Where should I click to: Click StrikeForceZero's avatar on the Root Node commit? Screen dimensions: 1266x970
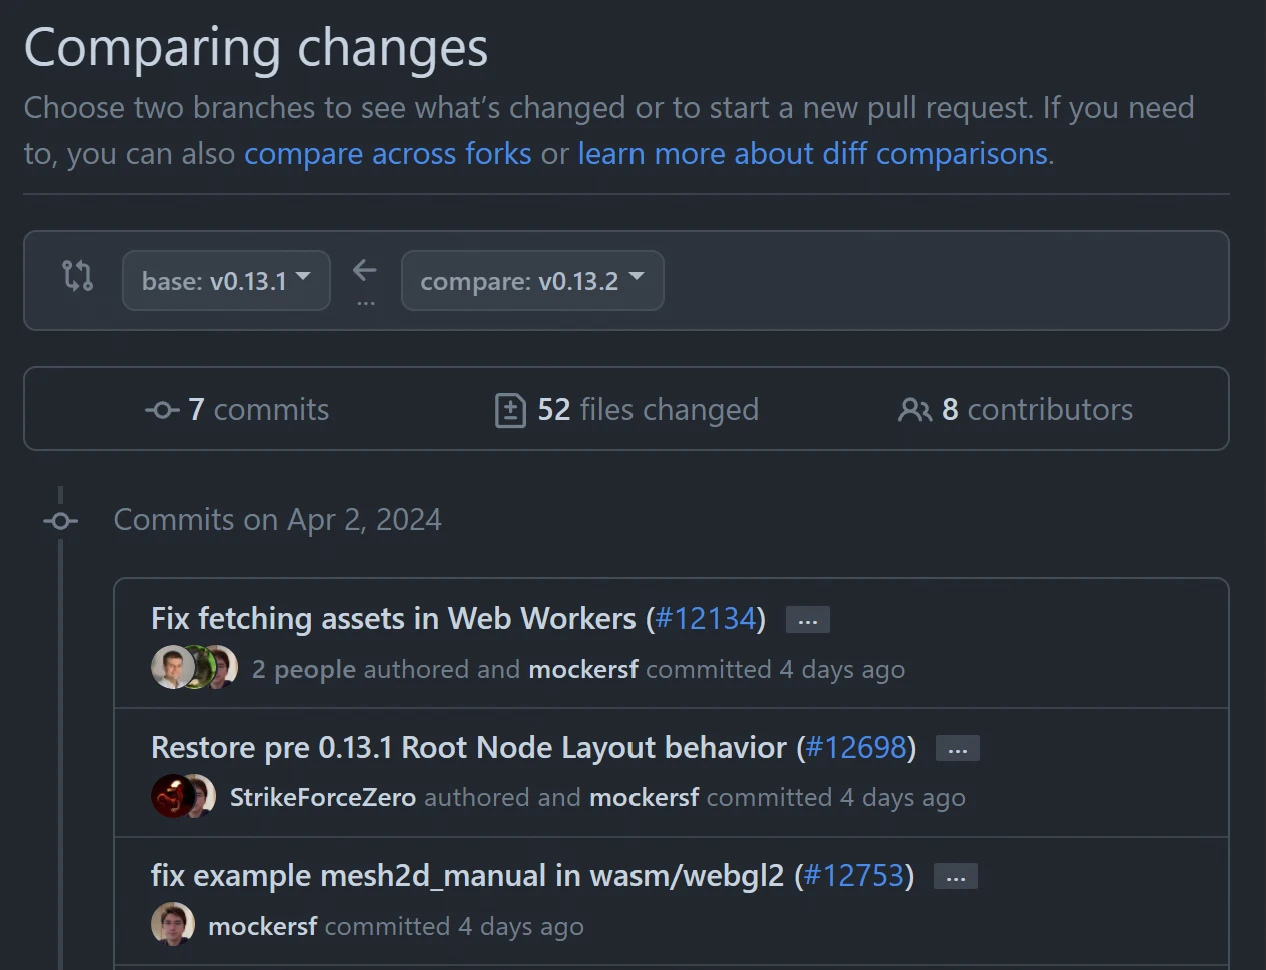pos(172,796)
